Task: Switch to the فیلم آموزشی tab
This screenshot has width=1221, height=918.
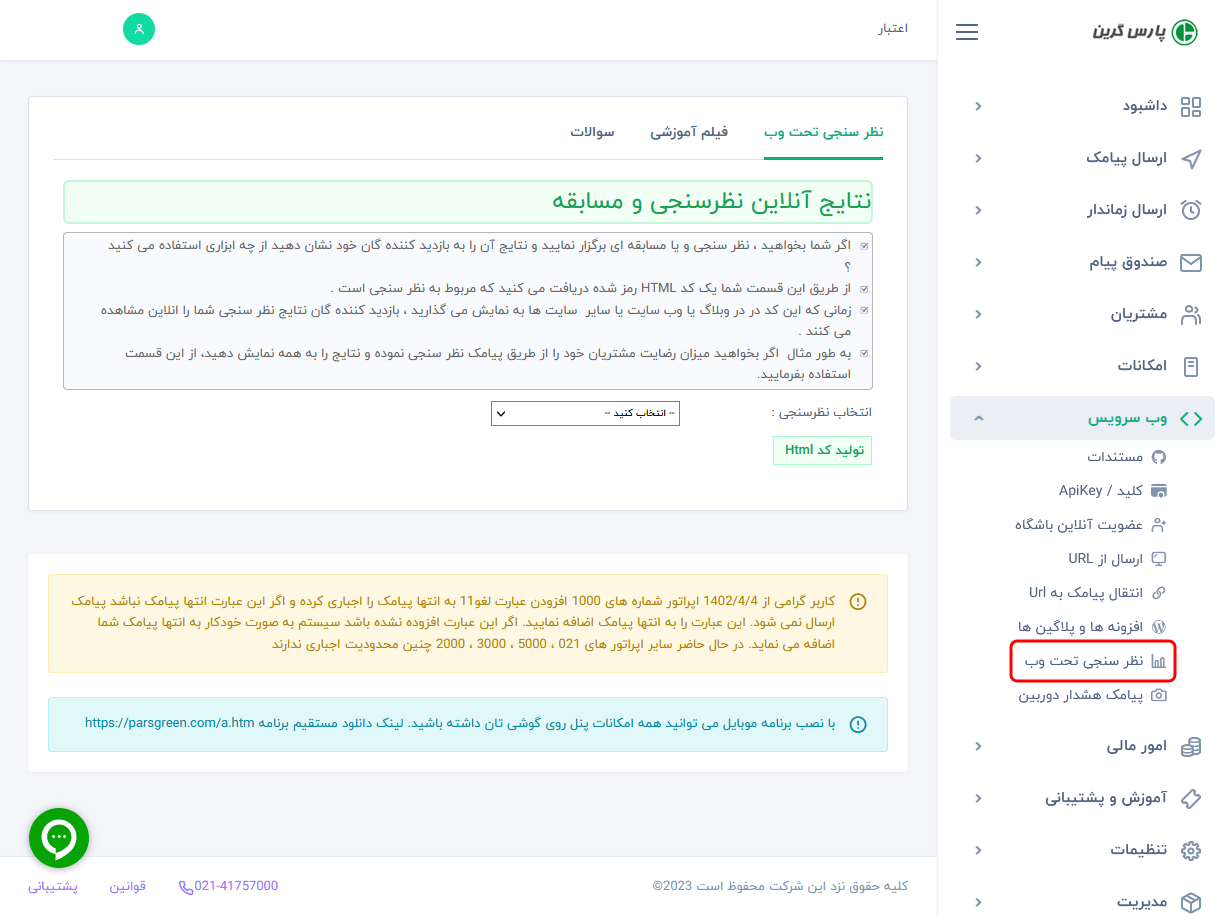Action: 688,131
